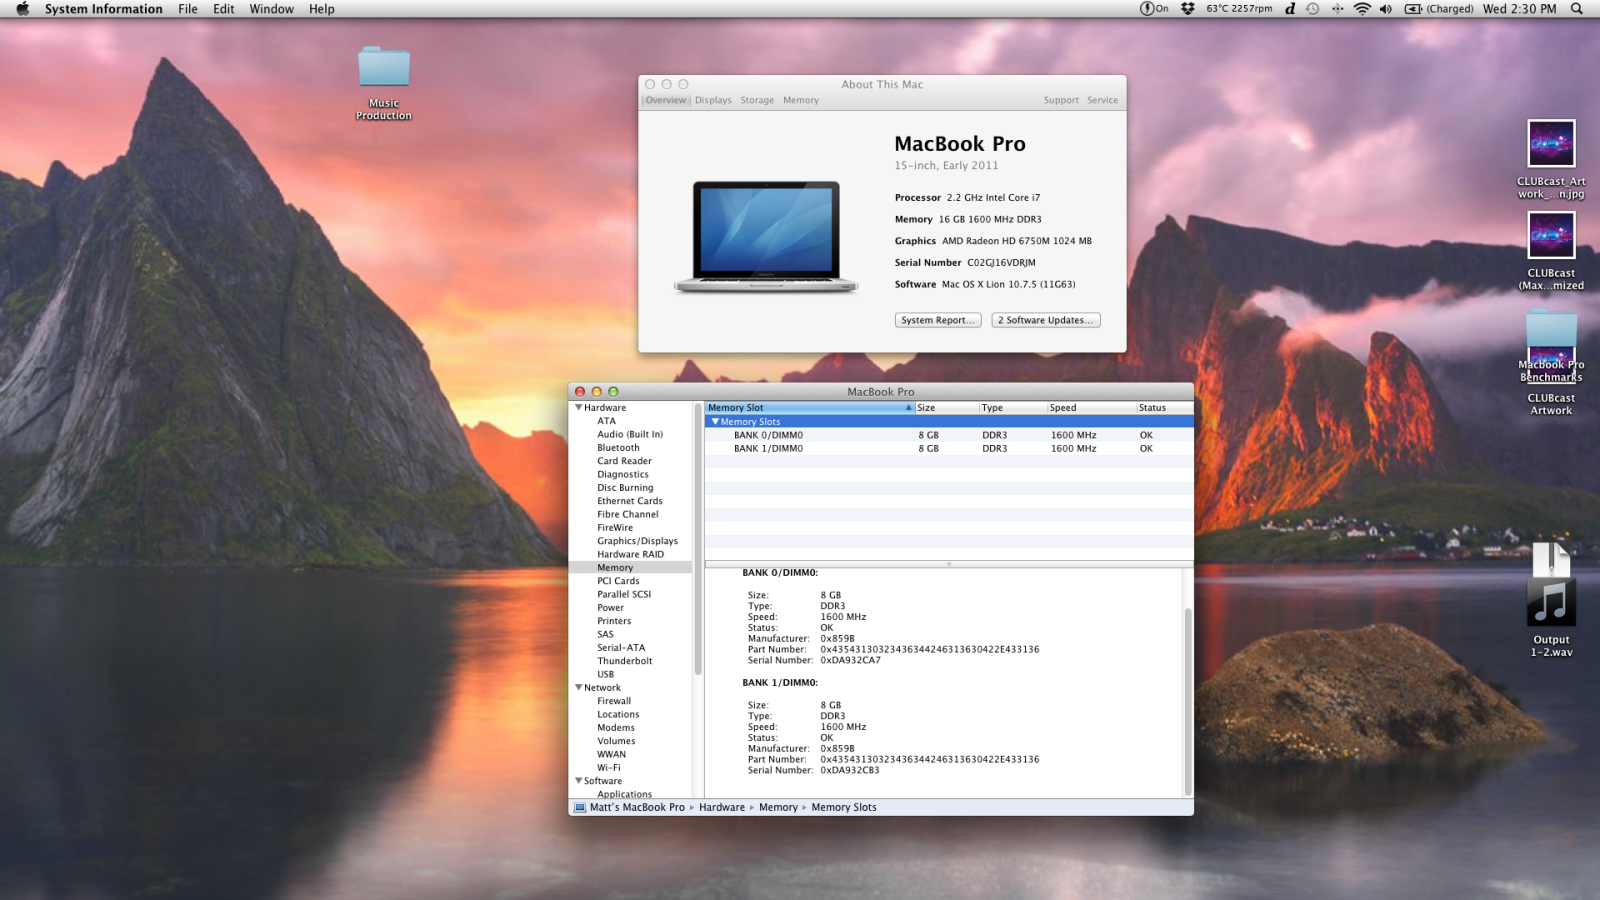Collapse the Memory Slots disclosure triangle
The width and height of the screenshot is (1600, 900).
pos(715,422)
